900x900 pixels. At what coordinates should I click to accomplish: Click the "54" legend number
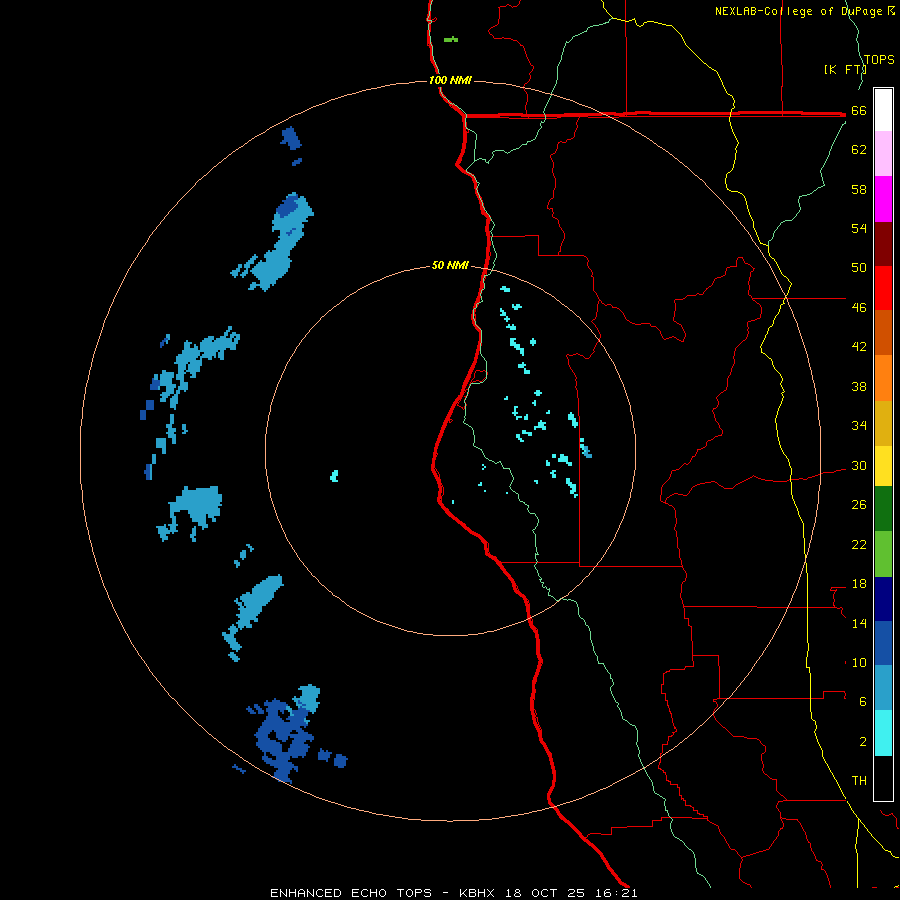click(x=859, y=228)
